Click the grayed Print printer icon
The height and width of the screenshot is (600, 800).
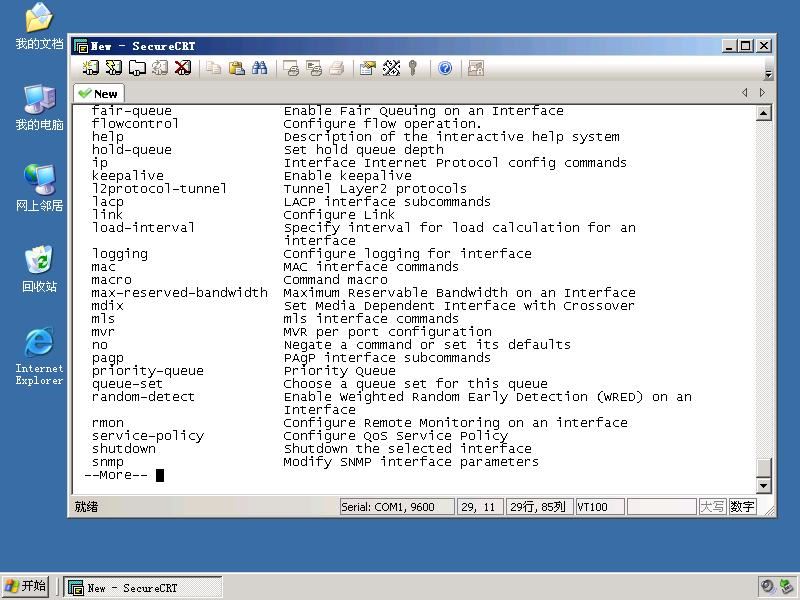pos(337,68)
